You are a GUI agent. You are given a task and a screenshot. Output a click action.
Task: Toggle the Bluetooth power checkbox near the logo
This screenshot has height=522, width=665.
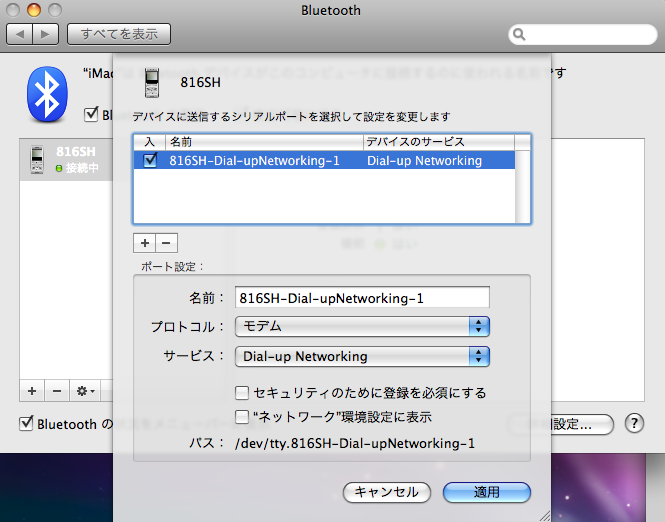(91, 114)
